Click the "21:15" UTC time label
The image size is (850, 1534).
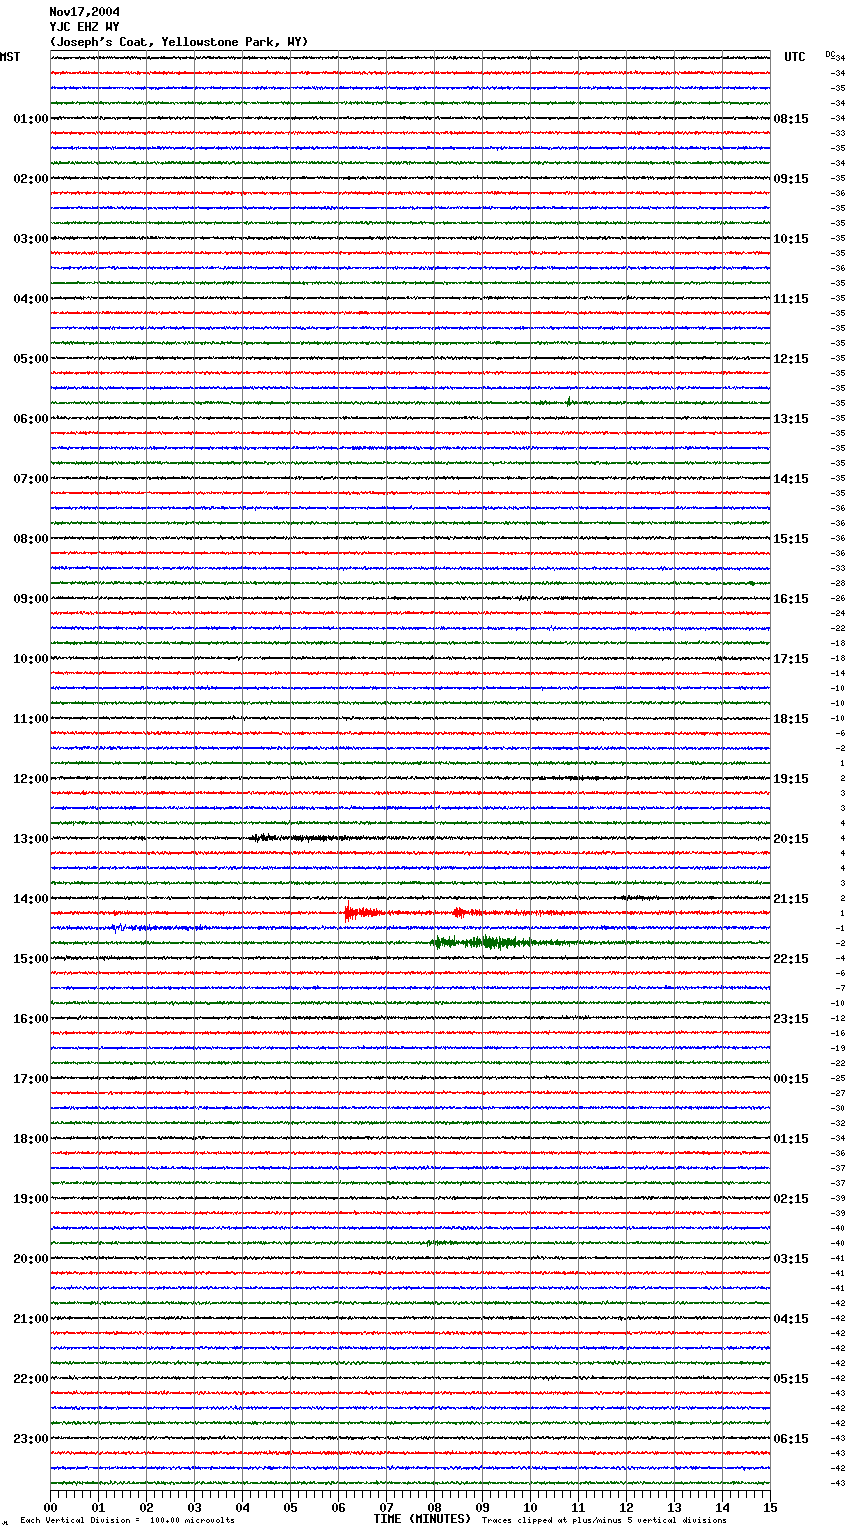[791, 899]
